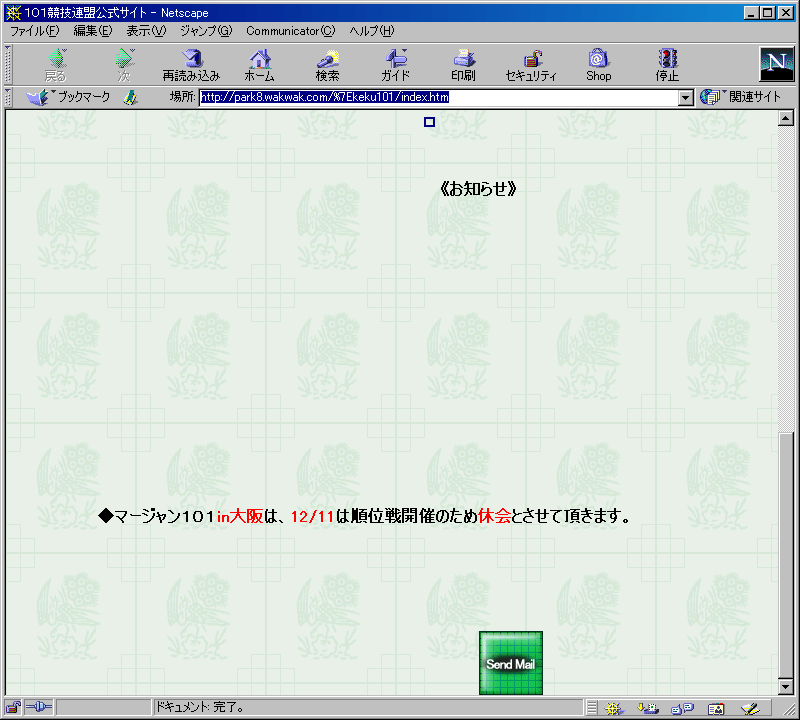Click the Netscape title bar icon
Image resolution: width=800 pixels, height=720 pixels.
(x=14, y=13)
